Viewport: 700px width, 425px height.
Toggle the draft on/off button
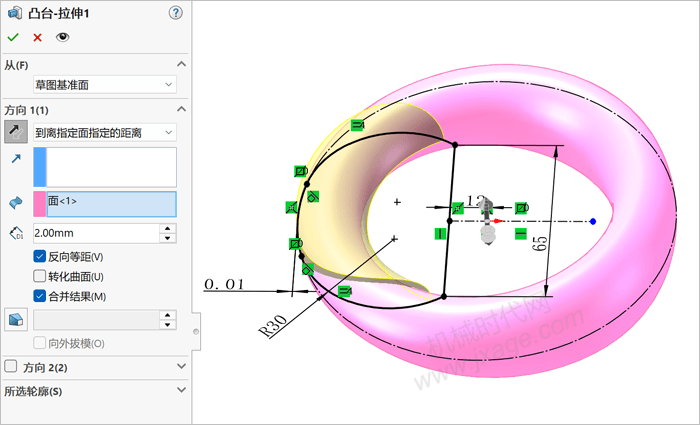pos(16,320)
